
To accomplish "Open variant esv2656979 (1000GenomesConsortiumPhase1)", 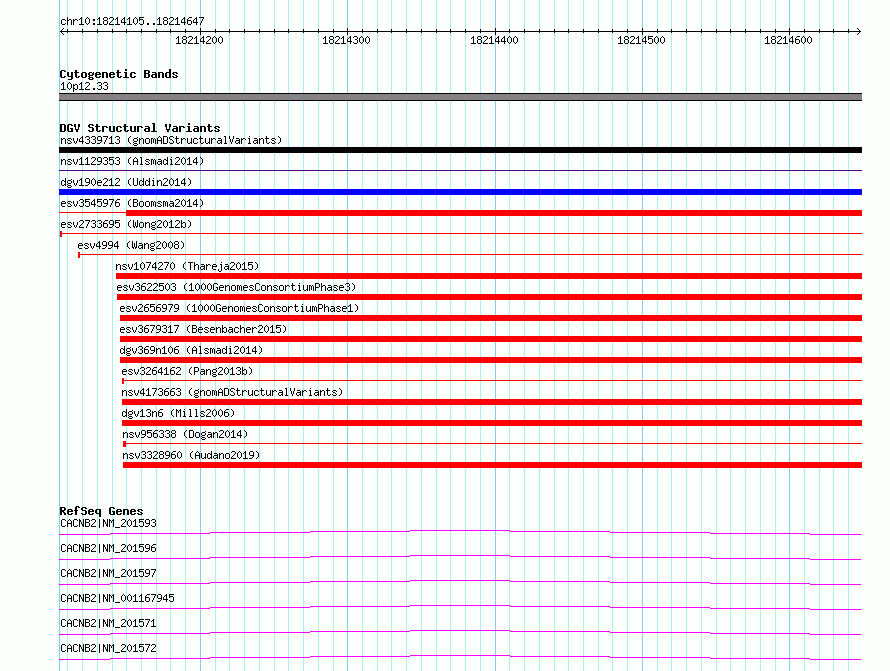I will (239, 308).
